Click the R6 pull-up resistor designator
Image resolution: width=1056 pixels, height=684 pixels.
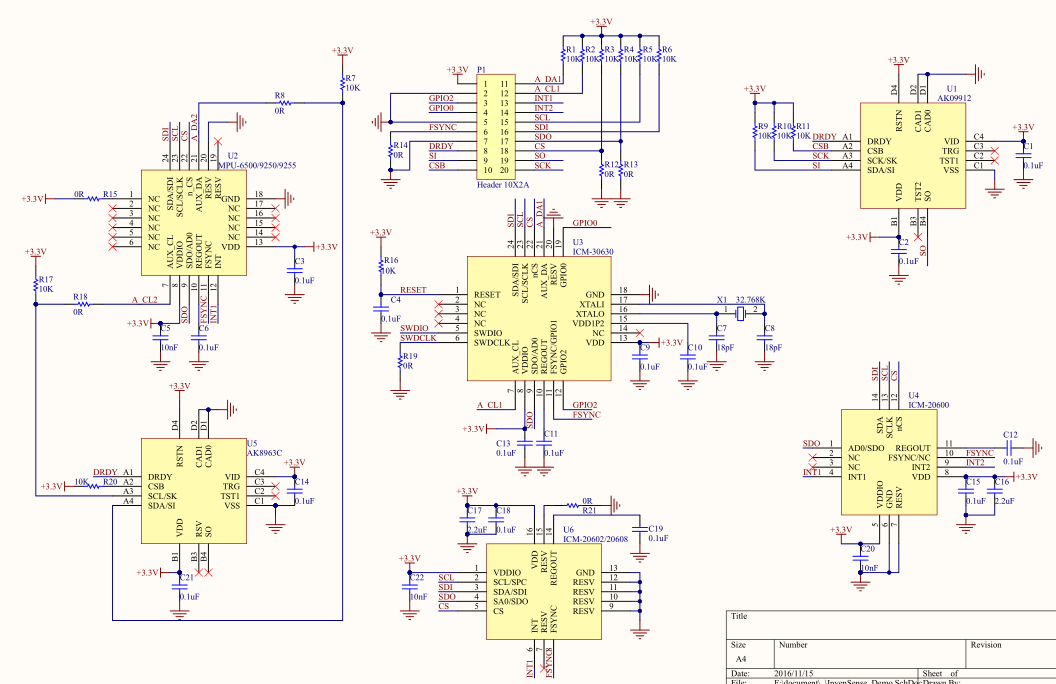pyautogui.click(x=667, y=49)
